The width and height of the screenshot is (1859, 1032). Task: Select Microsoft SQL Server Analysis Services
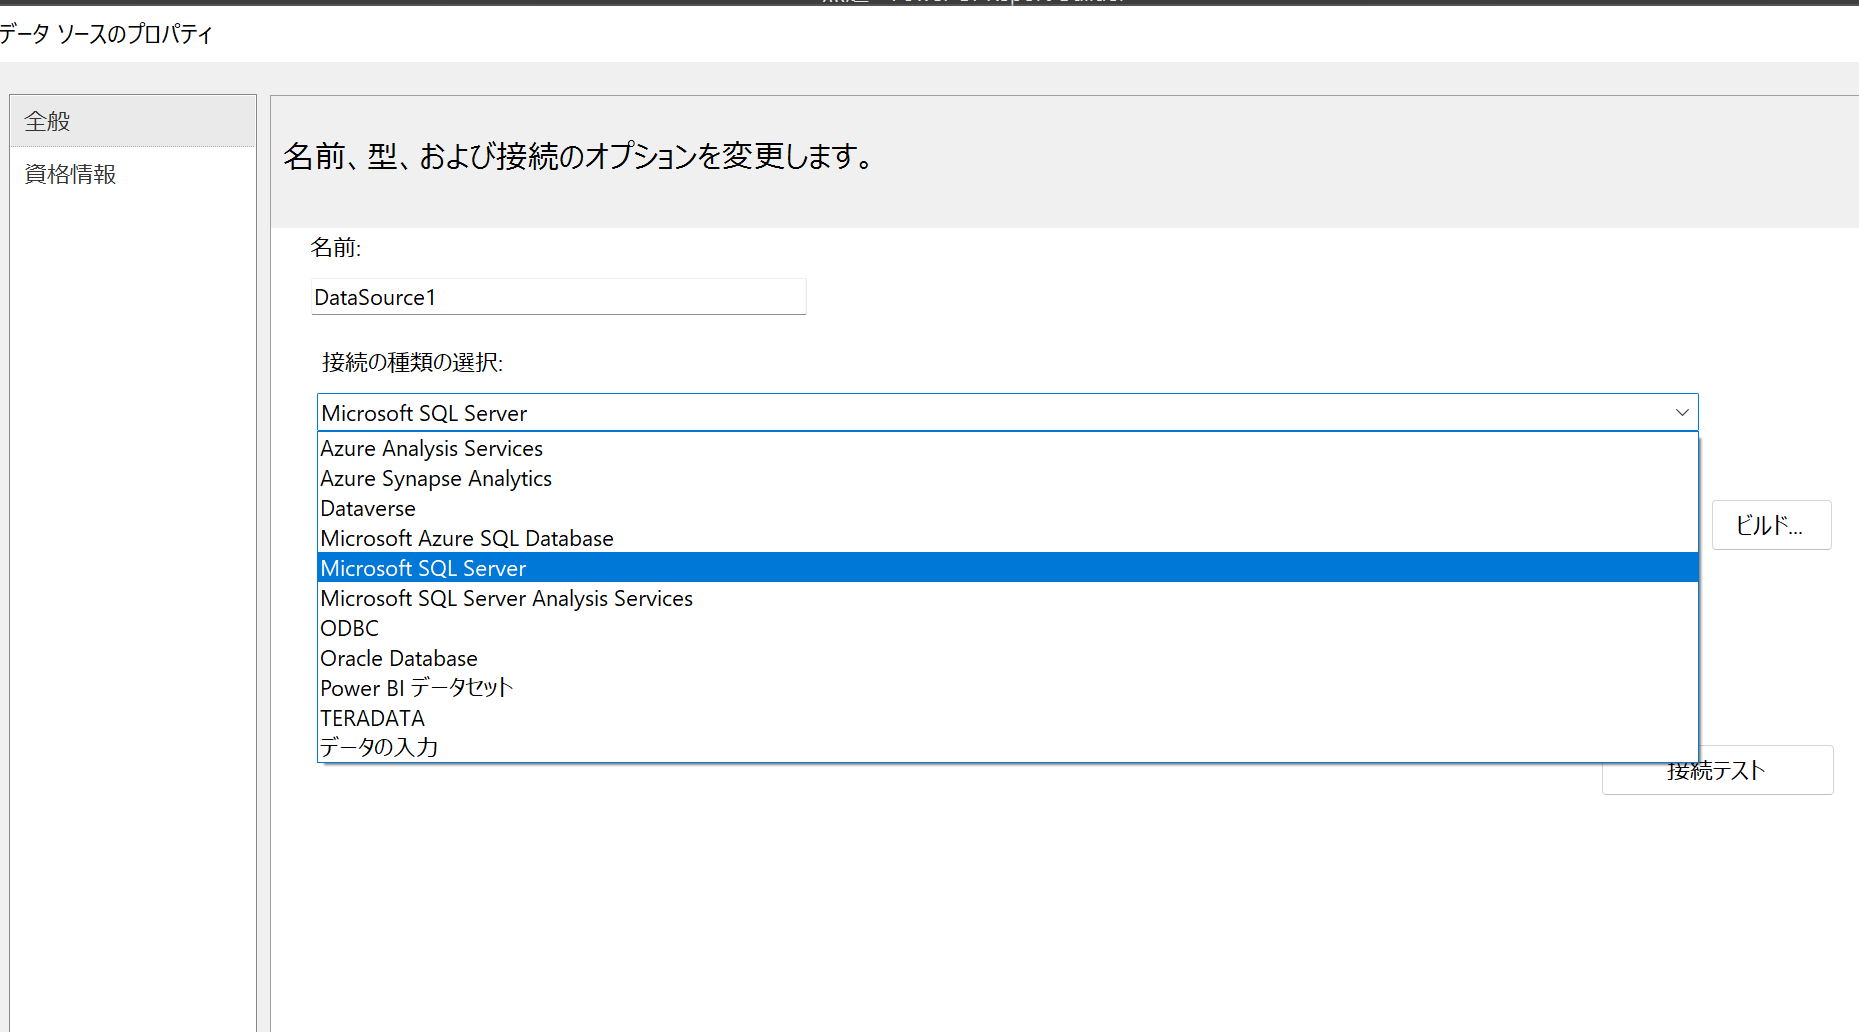[1007, 598]
